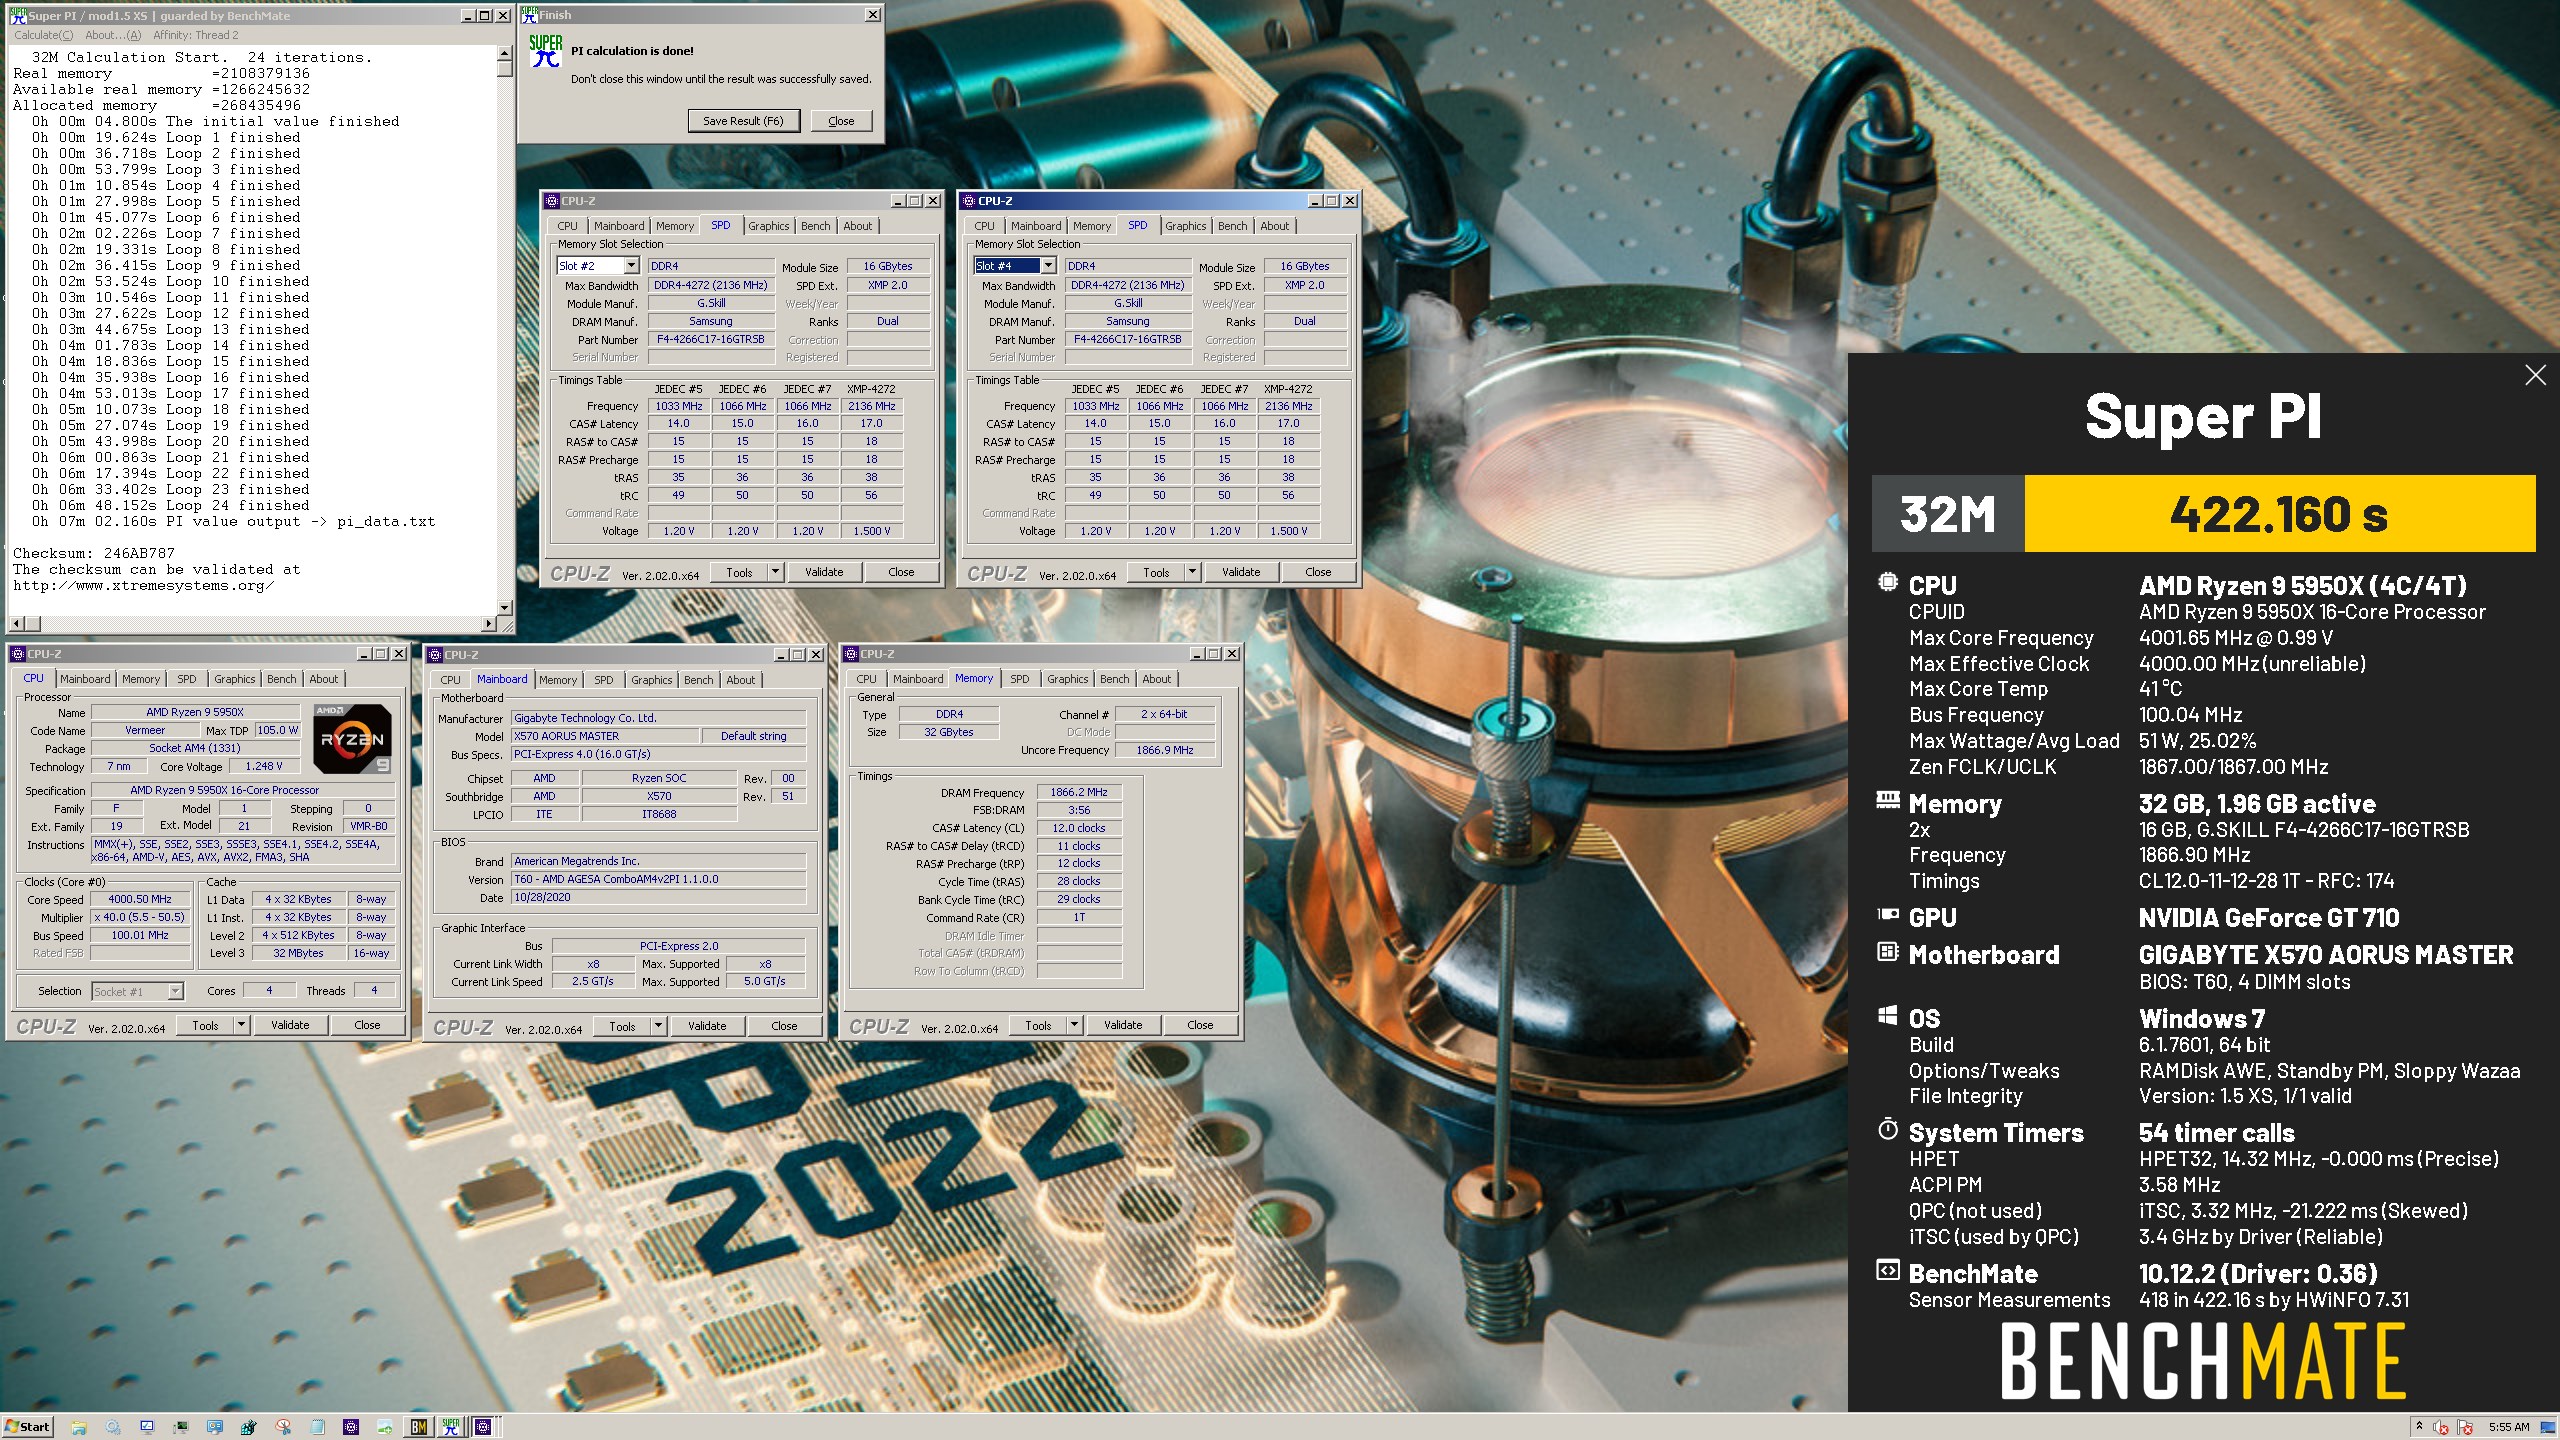Launch Registry Editor cube icon in taskbar
Image resolution: width=2560 pixels, height=1440 pixels.
coord(249,1427)
